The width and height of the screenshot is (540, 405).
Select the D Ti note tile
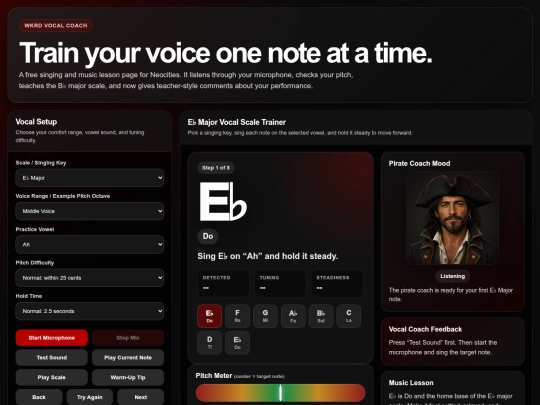click(x=209, y=343)
